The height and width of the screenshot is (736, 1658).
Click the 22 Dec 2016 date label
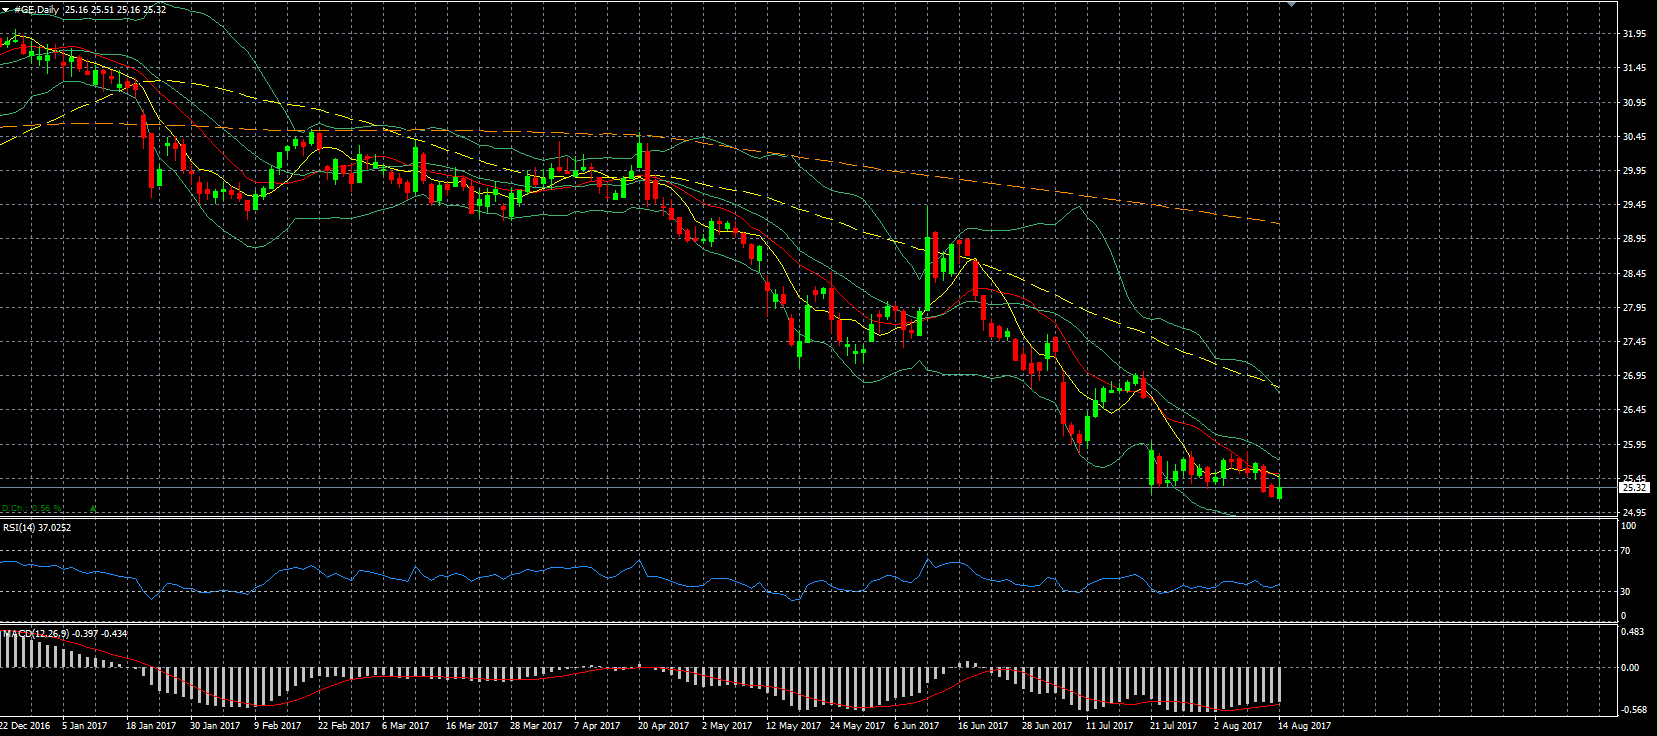[x=25, y=726]
